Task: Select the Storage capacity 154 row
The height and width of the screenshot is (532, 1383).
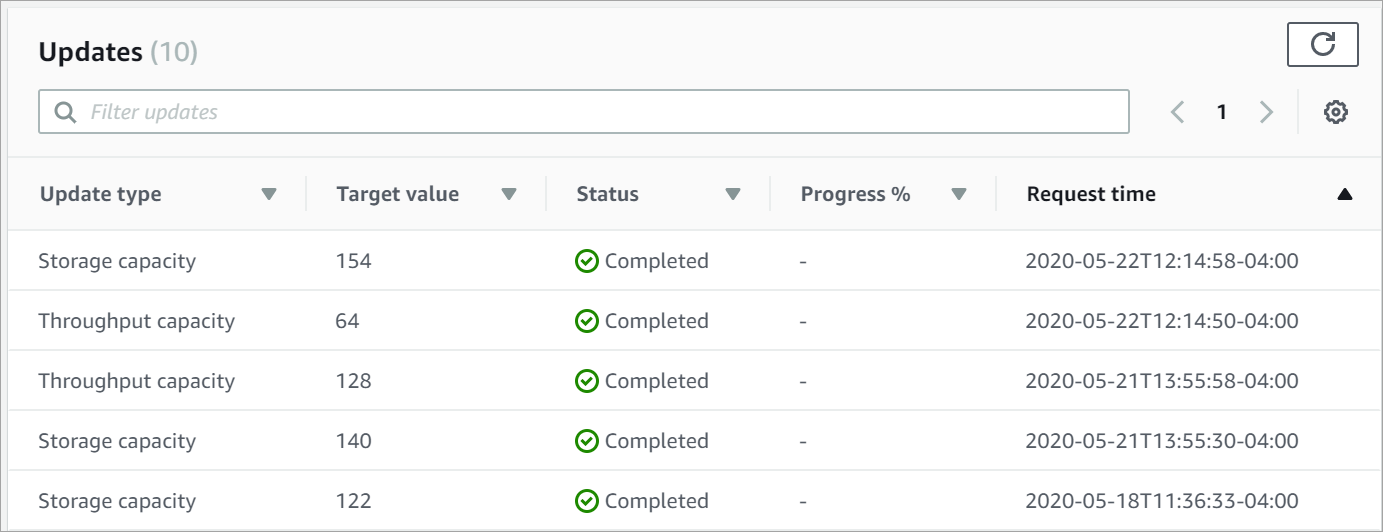Action: (x=117, y=261)
